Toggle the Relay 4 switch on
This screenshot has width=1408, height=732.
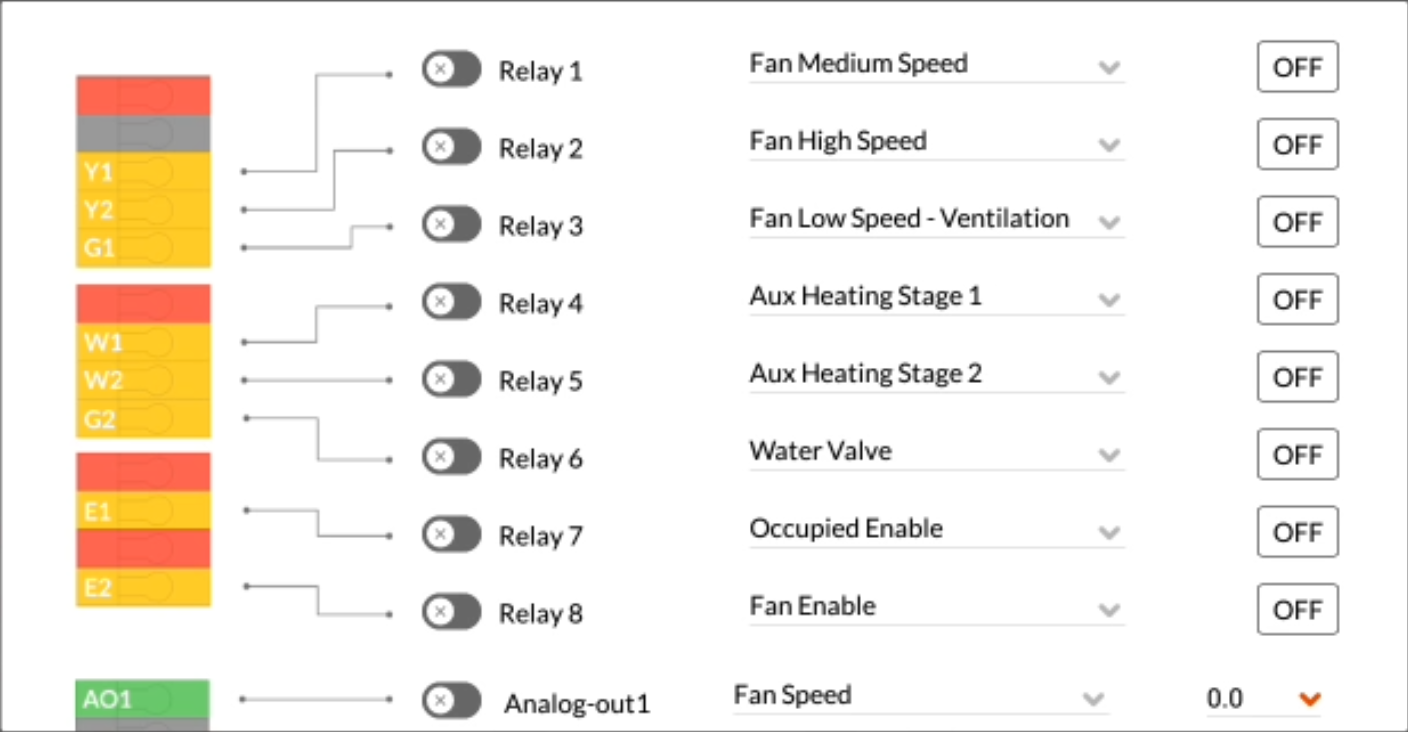pos(451,302)
